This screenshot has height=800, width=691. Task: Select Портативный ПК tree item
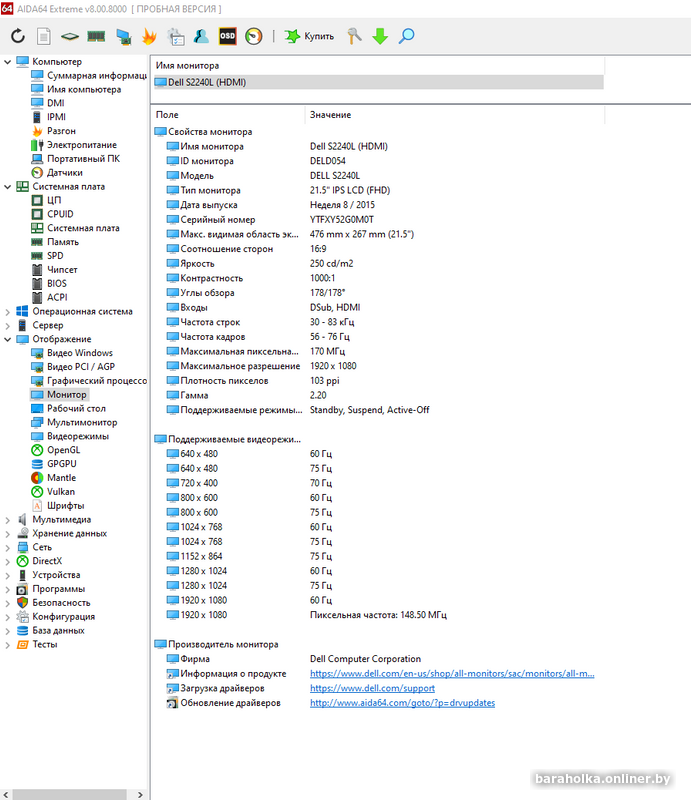[x=76, y=159]
